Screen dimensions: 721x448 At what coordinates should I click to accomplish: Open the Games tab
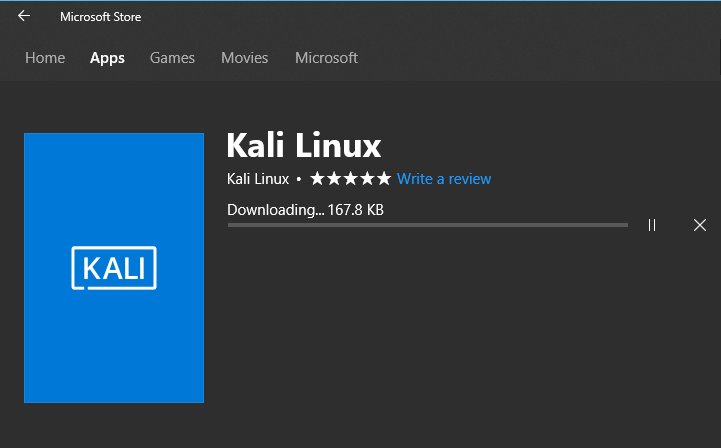pos(172,58)
